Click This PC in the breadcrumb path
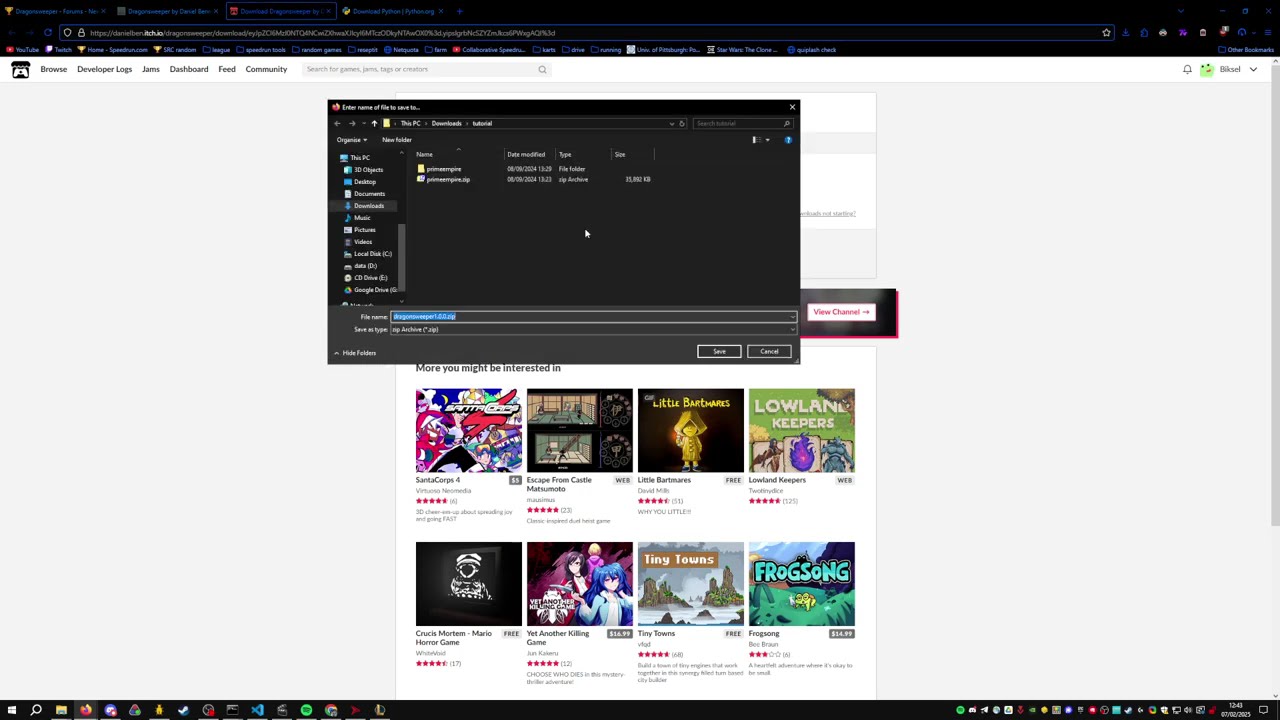Image resolution: width=1280 pixels, height=720 pixels. point(410,123)
